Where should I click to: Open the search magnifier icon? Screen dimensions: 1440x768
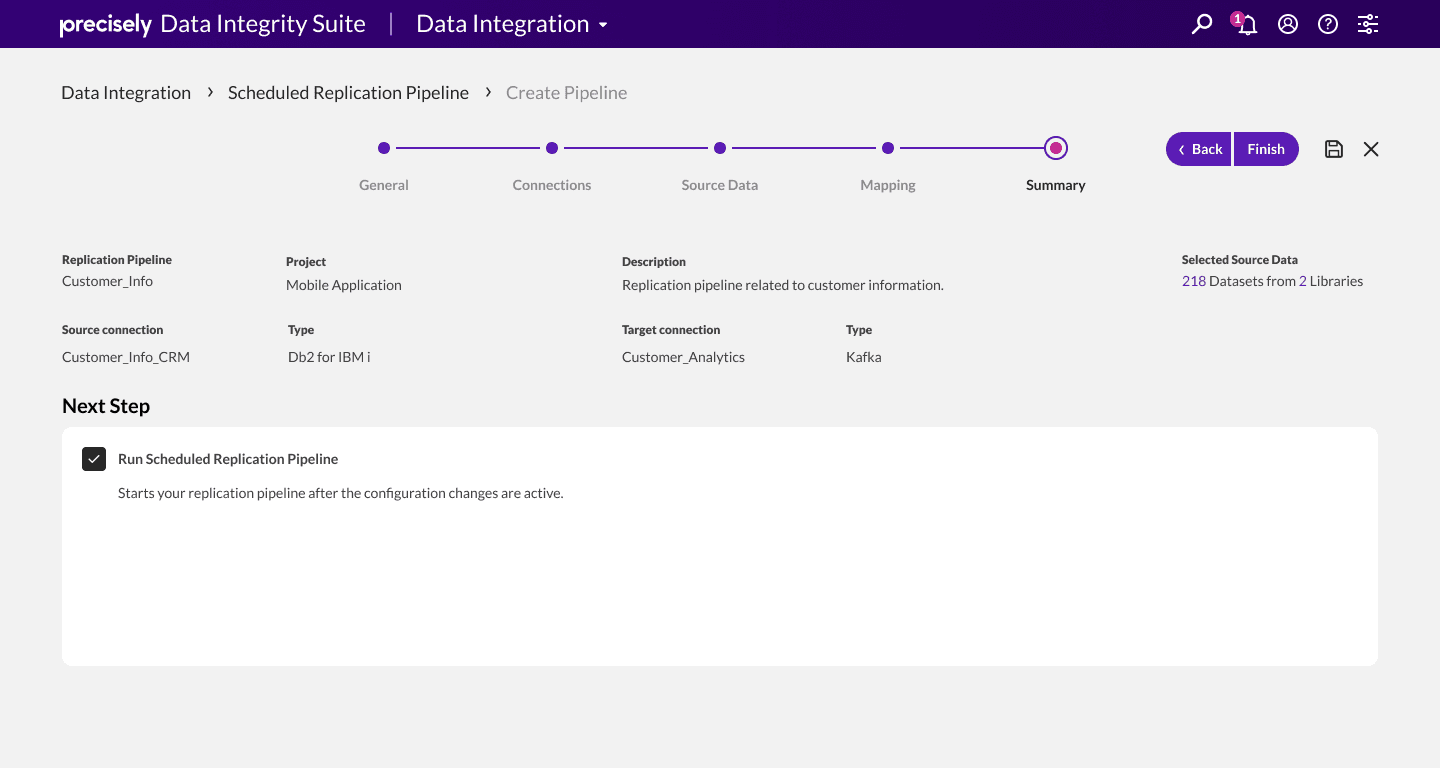click(x=1202, y=24)
